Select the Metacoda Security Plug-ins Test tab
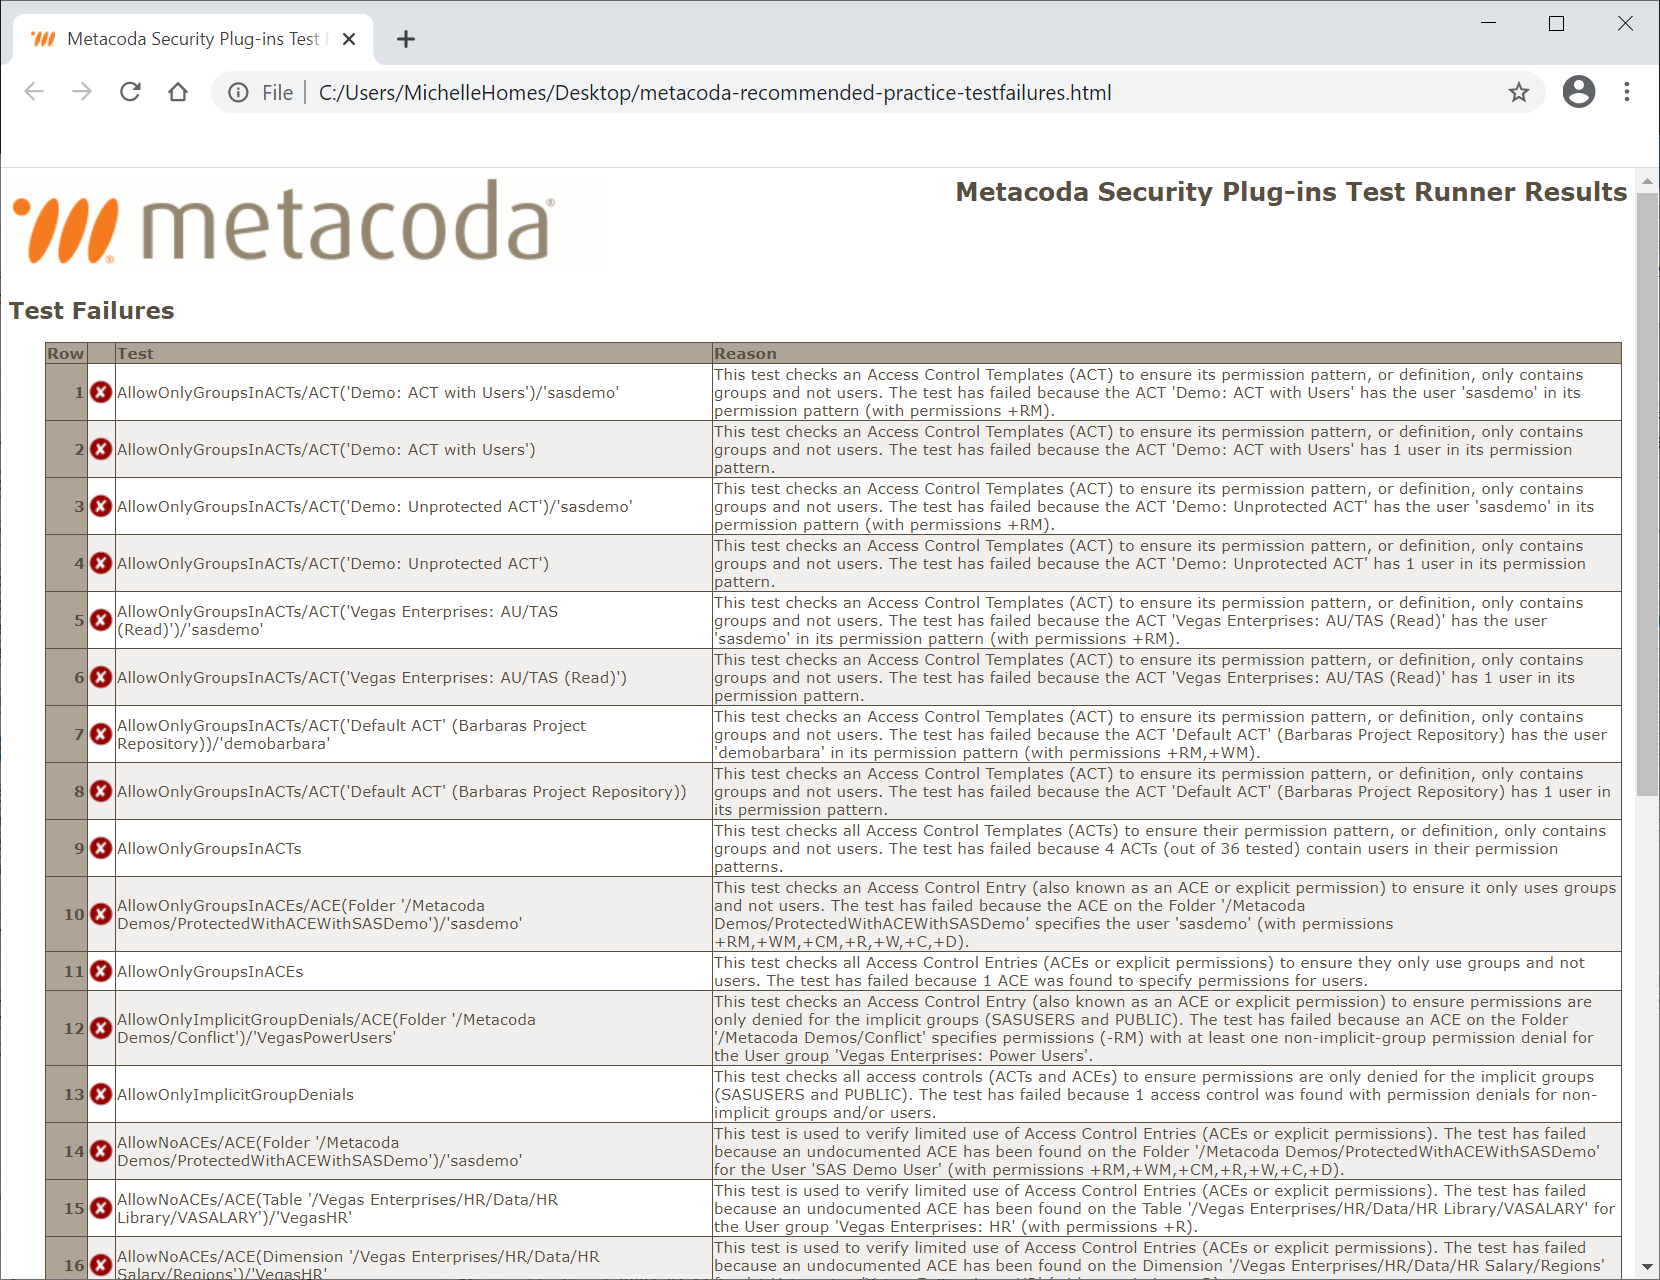This screenshot has width=1660, height=1280. coord(192,39)
